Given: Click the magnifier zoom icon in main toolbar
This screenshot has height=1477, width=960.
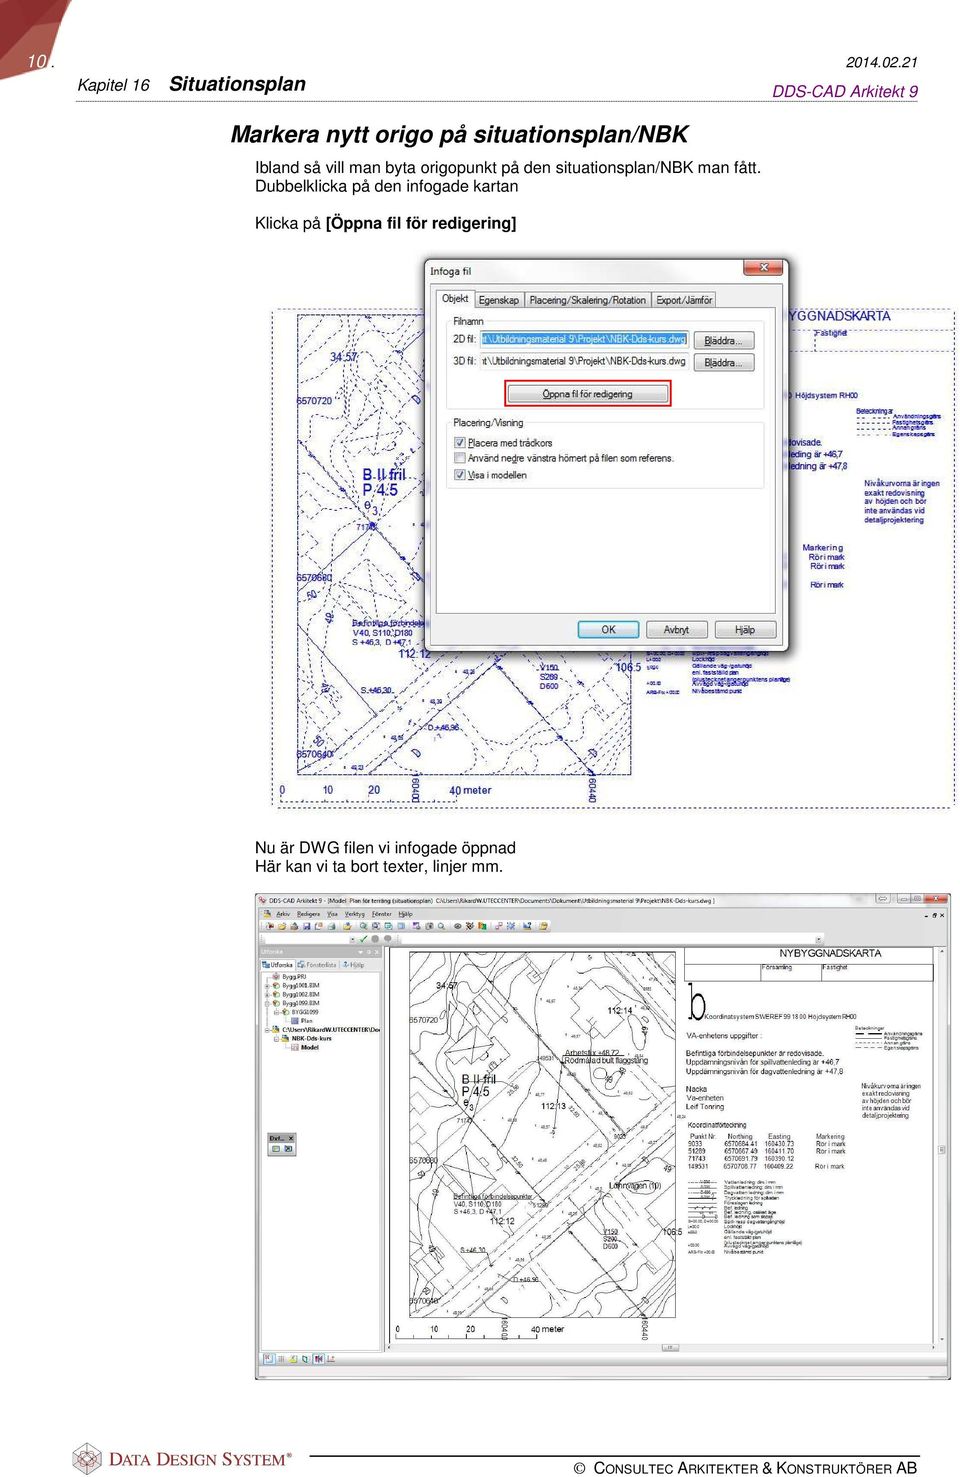Looking at the screenshot, I should click(441, 926).
